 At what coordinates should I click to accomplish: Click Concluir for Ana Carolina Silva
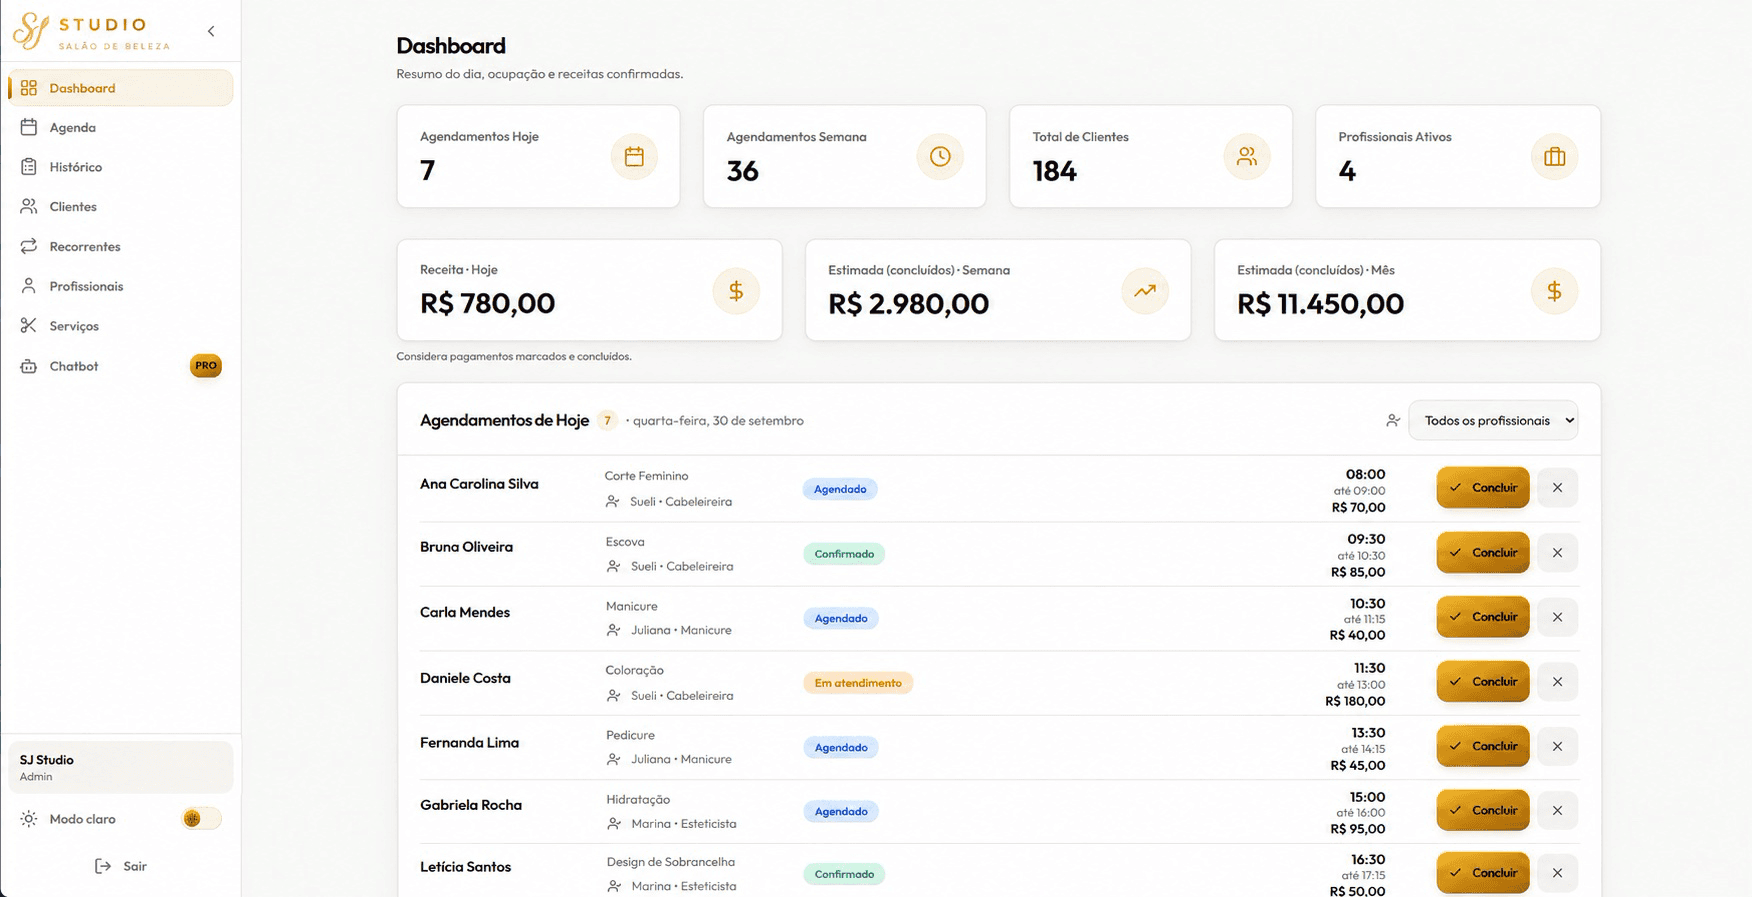pyautogui.click(x=1483, y=488)
